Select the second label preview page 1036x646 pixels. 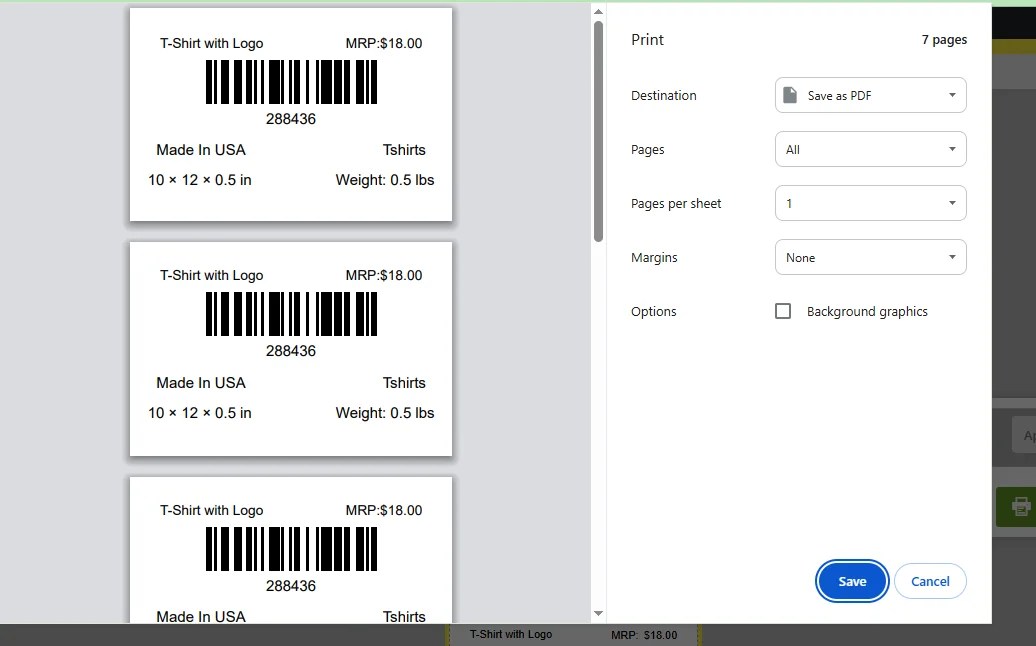click(x=291, y=349)
